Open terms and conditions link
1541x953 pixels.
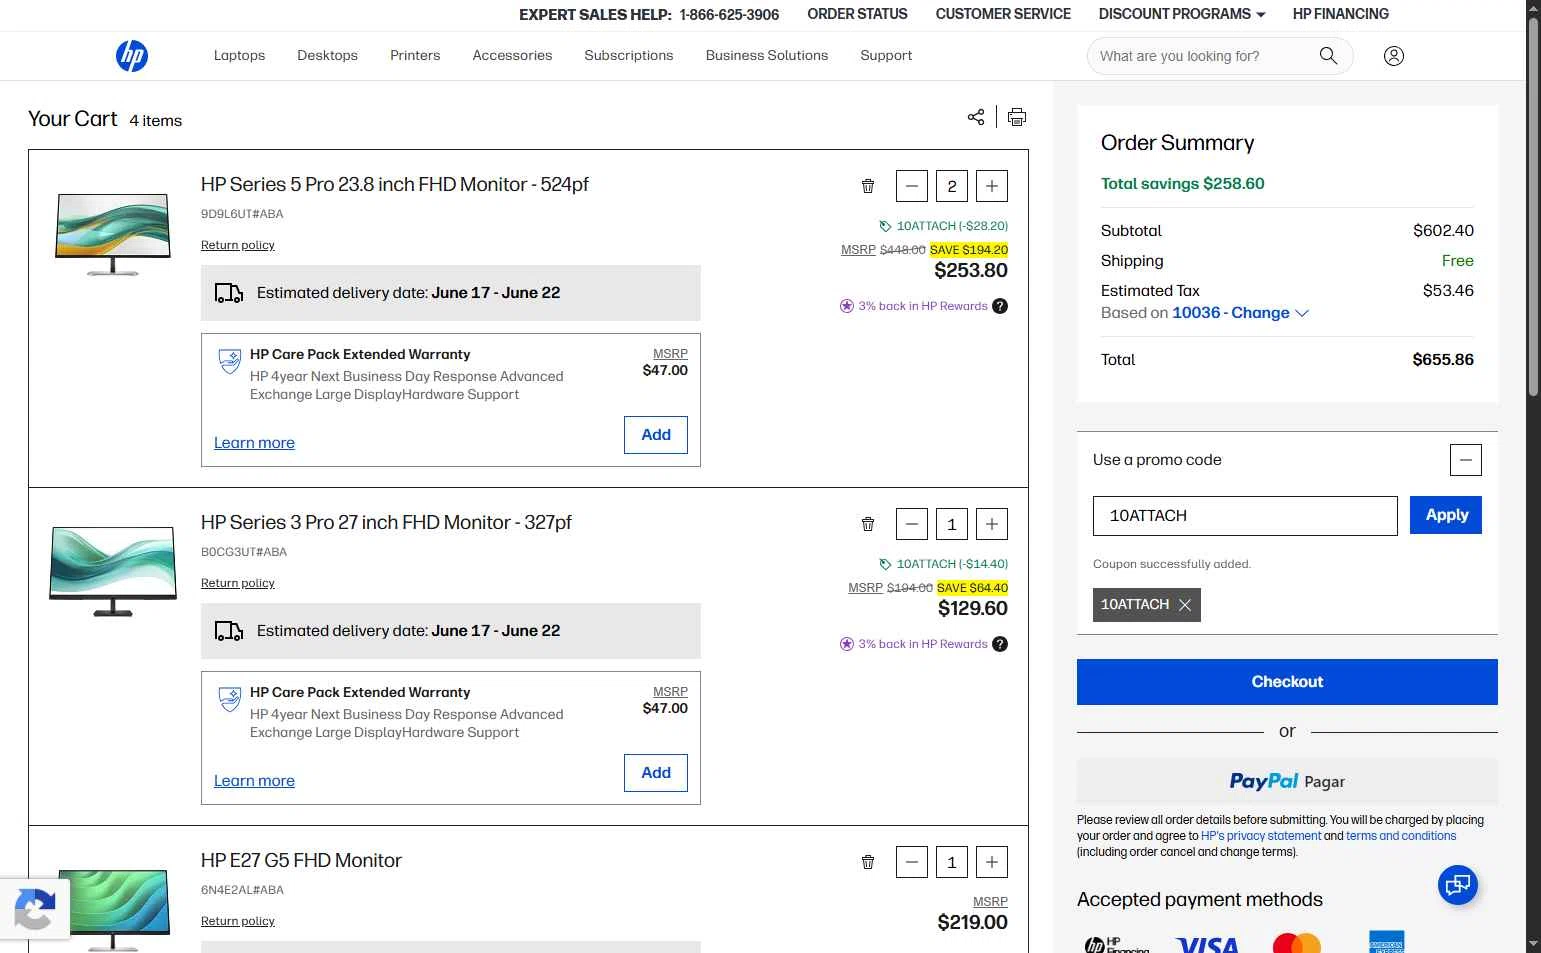[x=1401, y=836]
